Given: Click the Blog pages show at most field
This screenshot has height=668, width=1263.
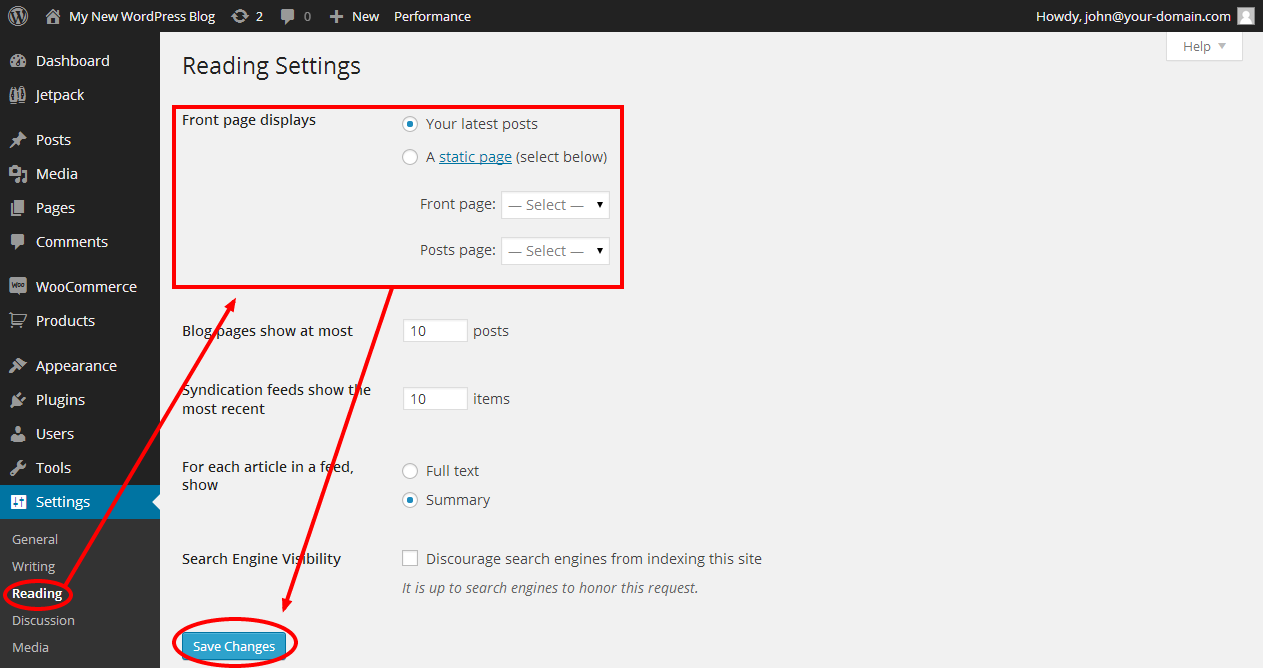Looking at the screenshot, I should [x=434, y=330].
